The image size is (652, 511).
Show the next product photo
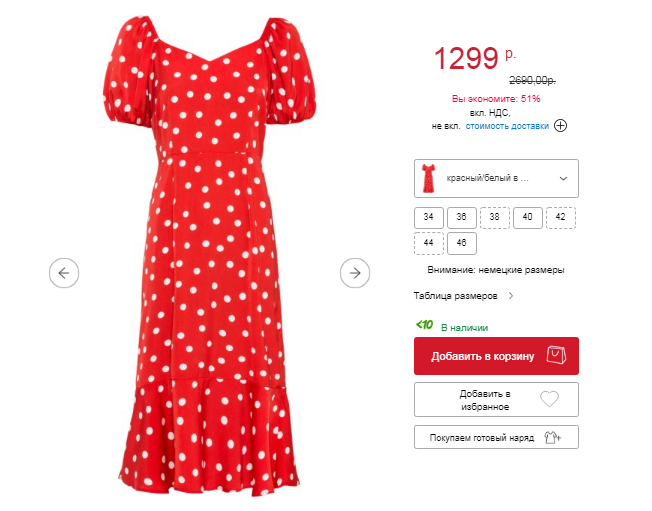[355, 273]
